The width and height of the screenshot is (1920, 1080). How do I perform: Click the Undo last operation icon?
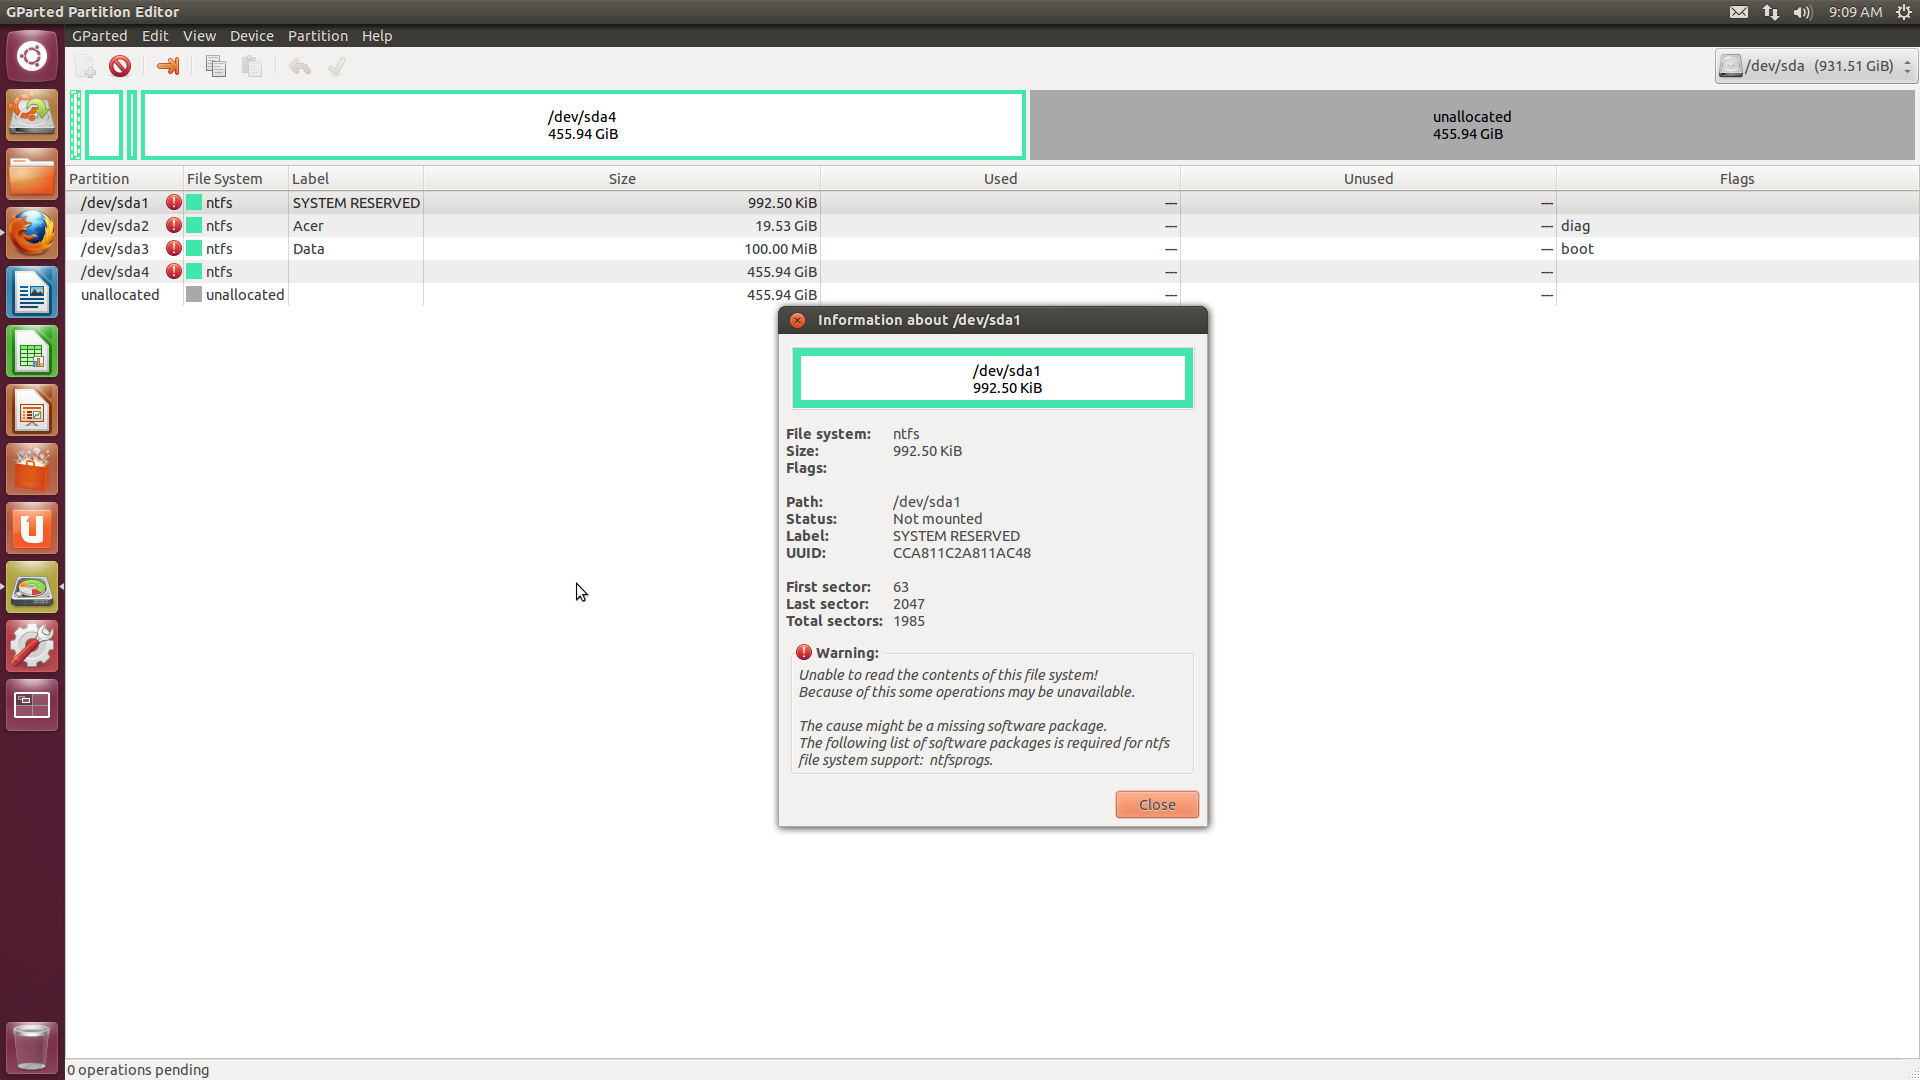coord(300,67)
